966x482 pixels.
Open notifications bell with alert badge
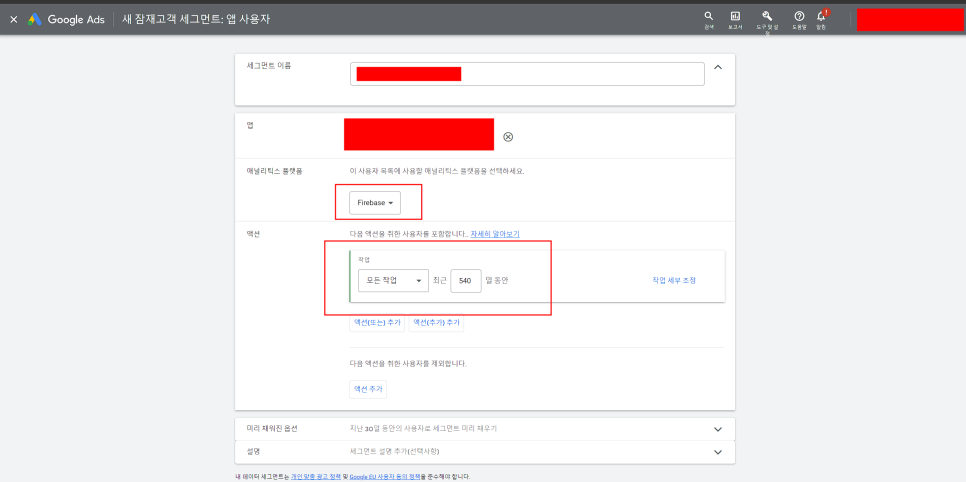tap(821, 18)
